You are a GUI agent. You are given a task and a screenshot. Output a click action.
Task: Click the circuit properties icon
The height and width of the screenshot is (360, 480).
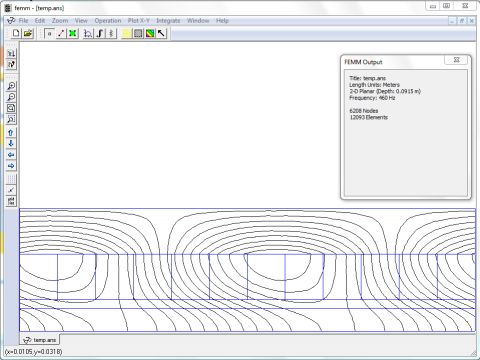(112, 33)
